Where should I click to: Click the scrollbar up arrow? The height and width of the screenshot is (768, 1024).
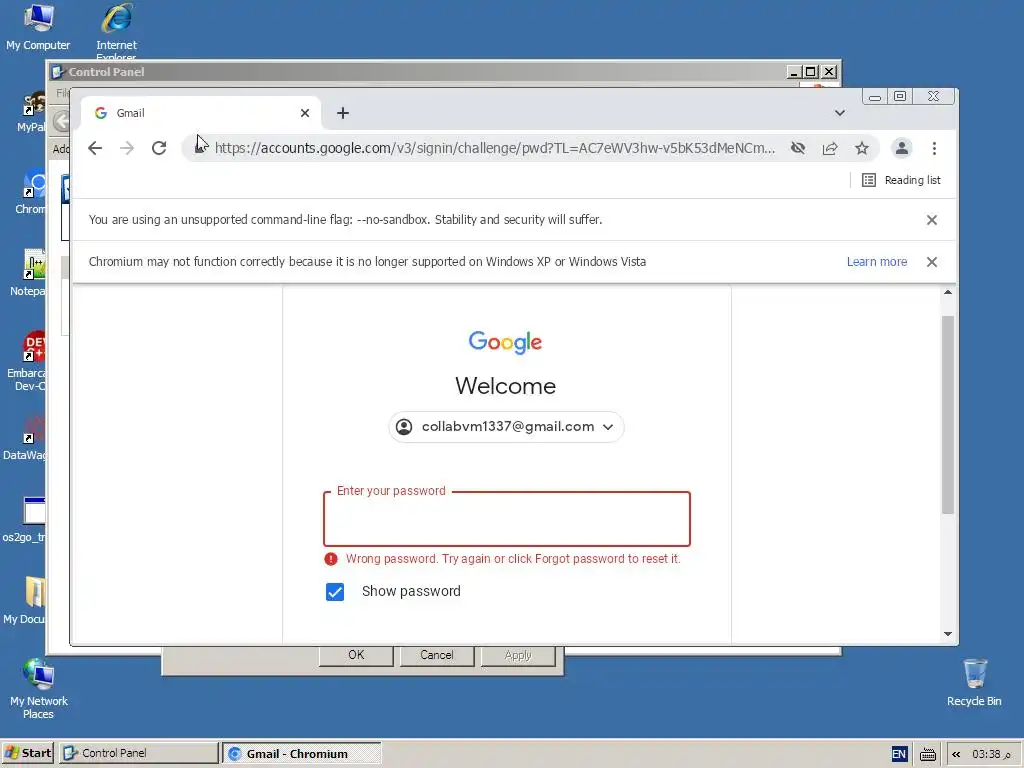point(948,293)
